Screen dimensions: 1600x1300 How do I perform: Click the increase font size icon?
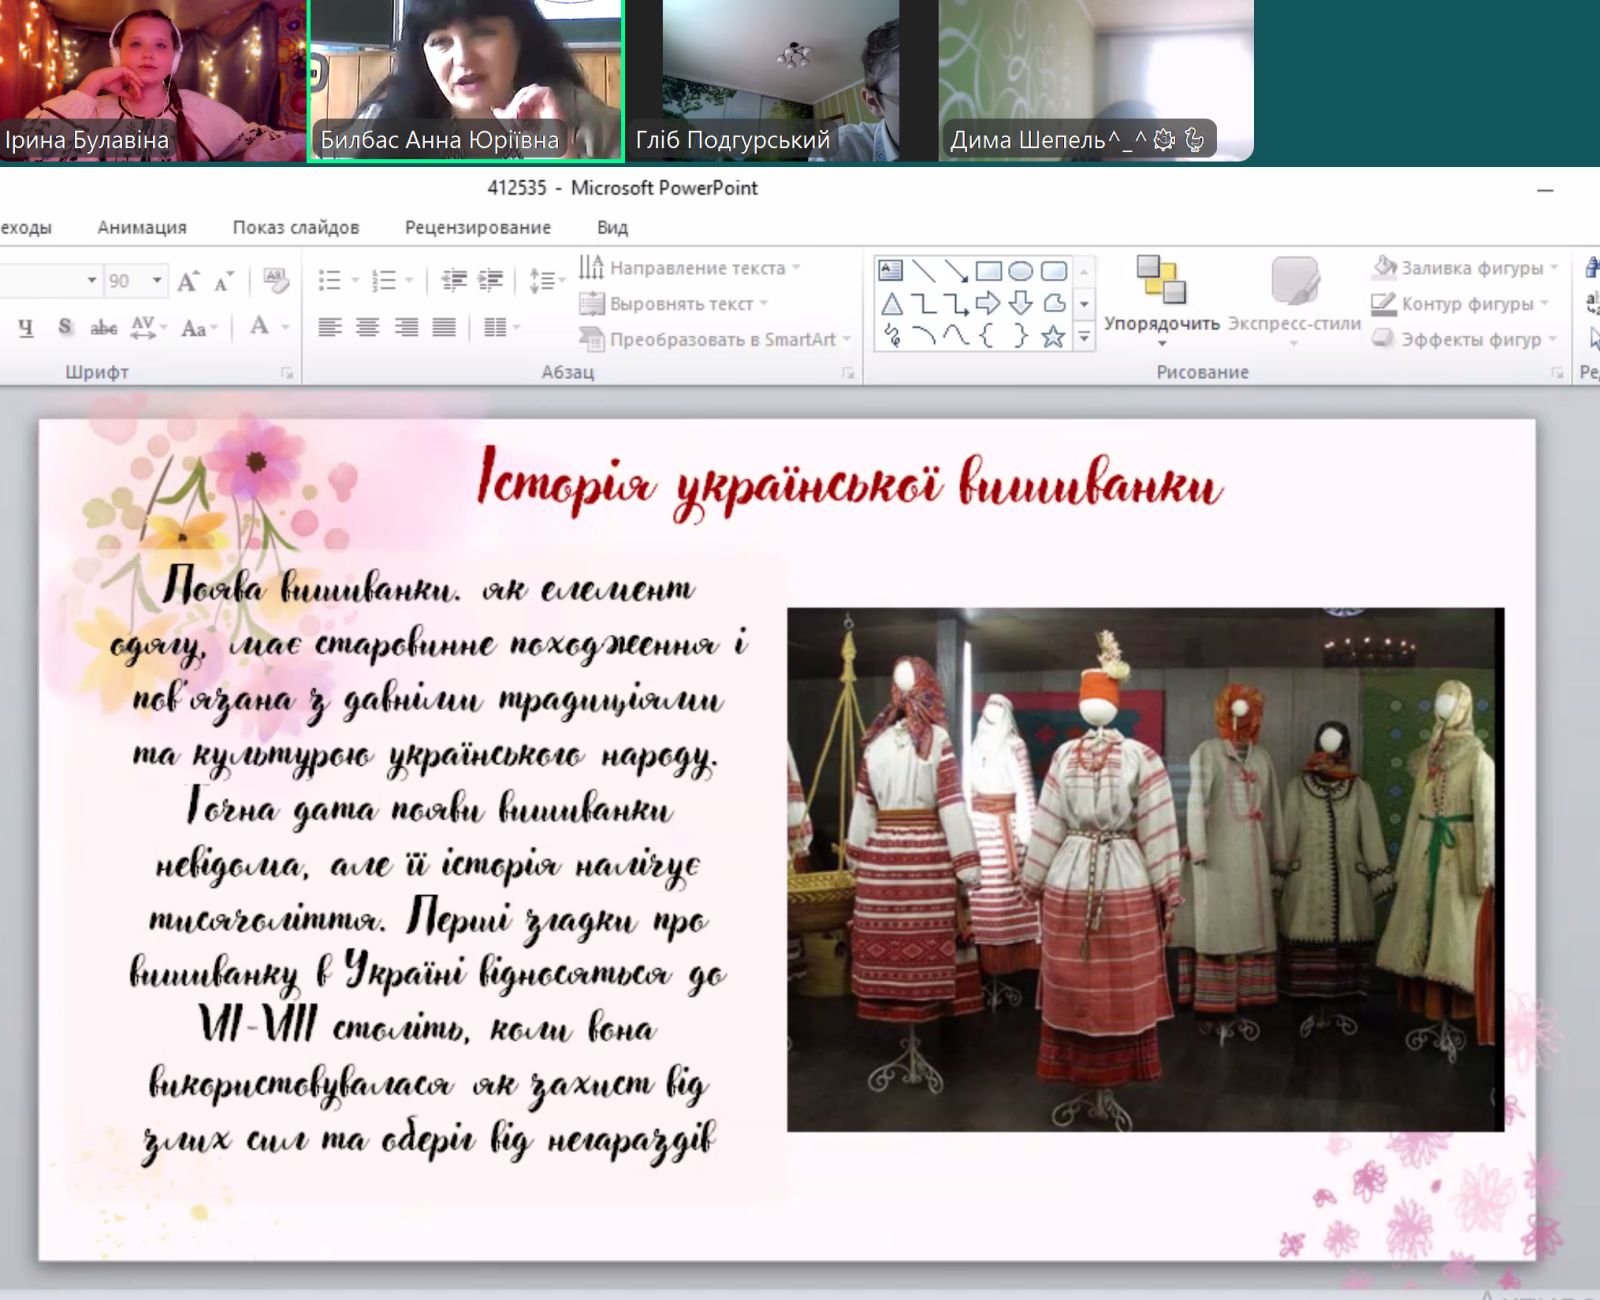coord(188,281)
